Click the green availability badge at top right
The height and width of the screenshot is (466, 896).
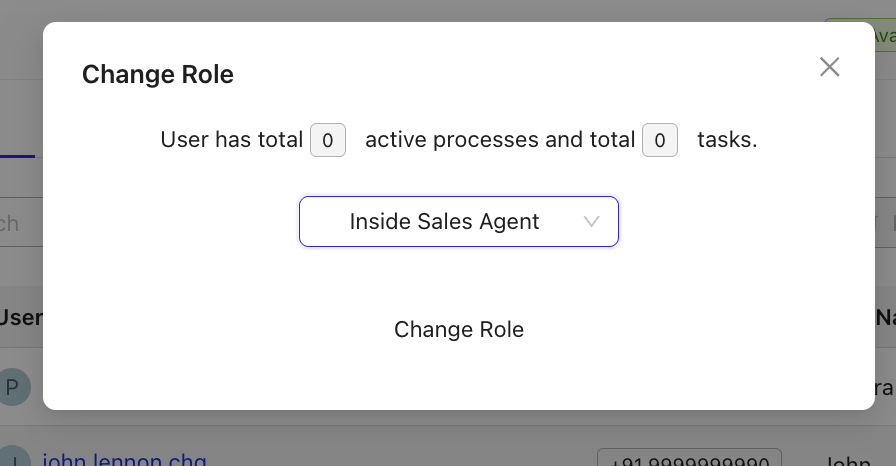860,33
